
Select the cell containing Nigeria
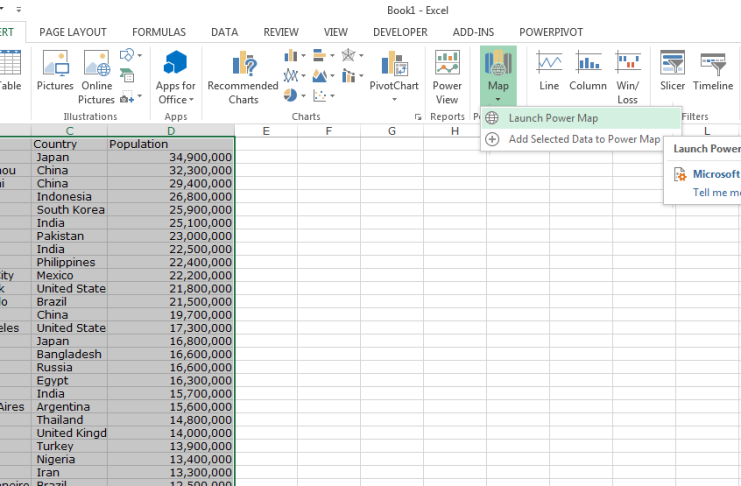tap(69, 459)
